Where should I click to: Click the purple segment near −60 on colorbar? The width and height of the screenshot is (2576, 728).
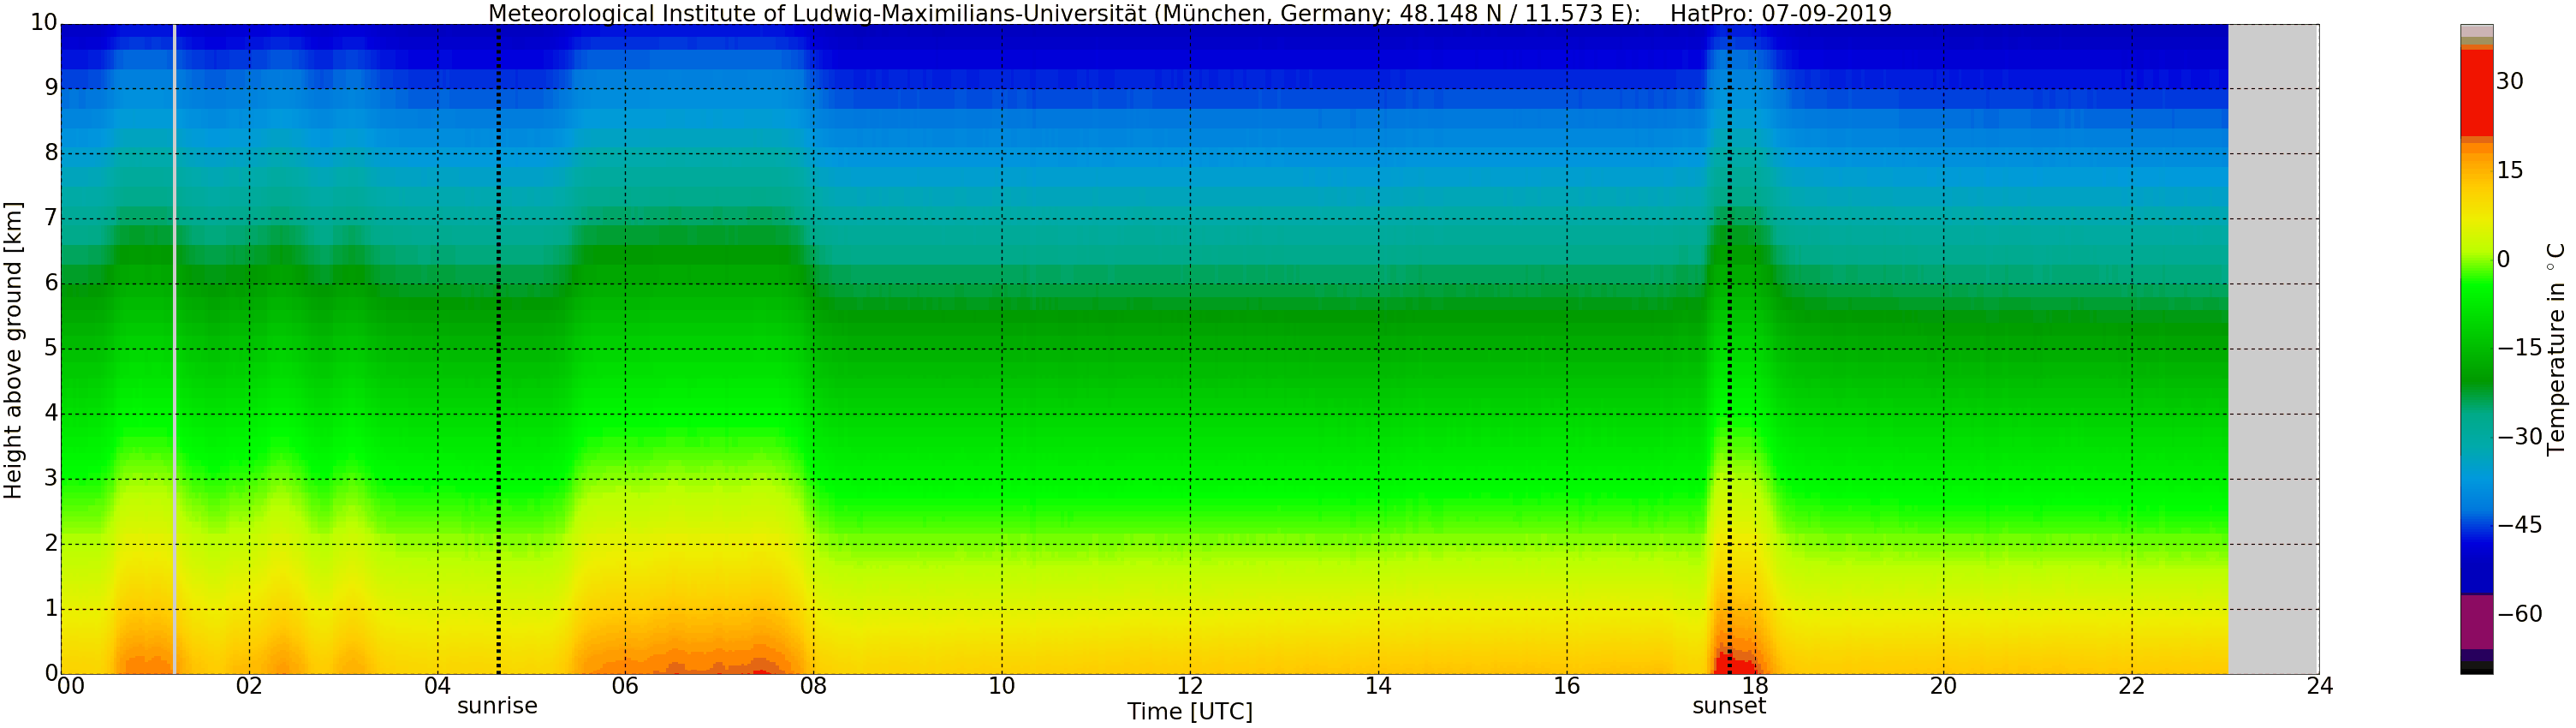[2476, 621]
